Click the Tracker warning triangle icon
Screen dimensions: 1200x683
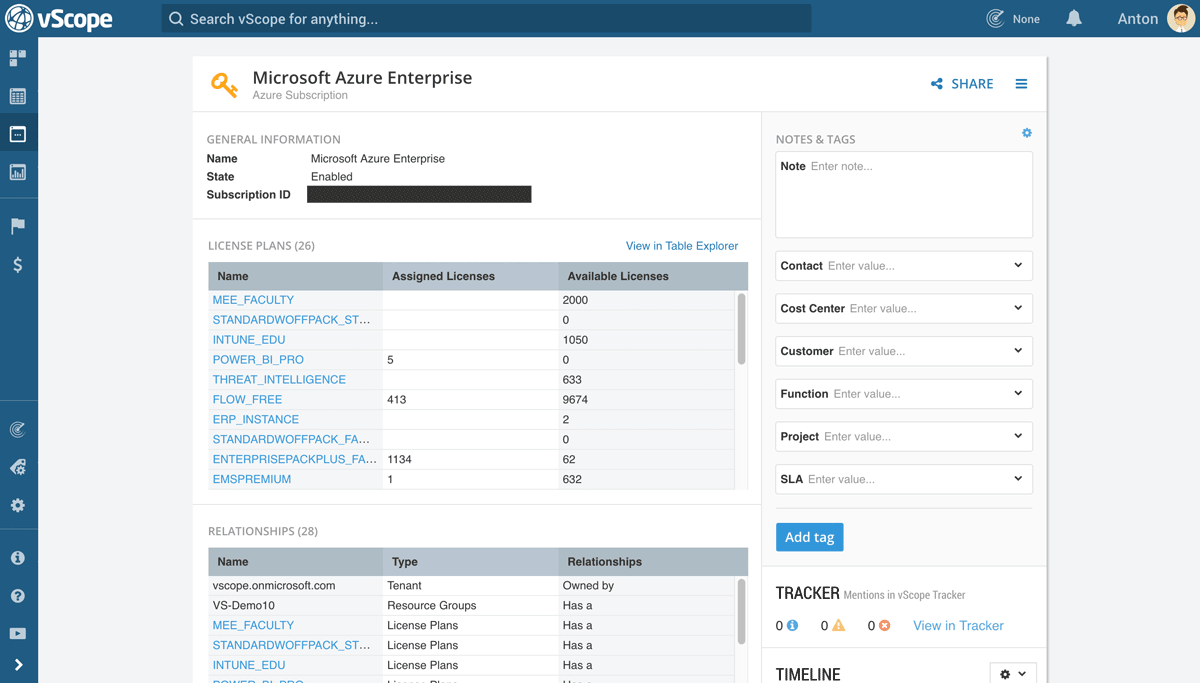[839, 626]
